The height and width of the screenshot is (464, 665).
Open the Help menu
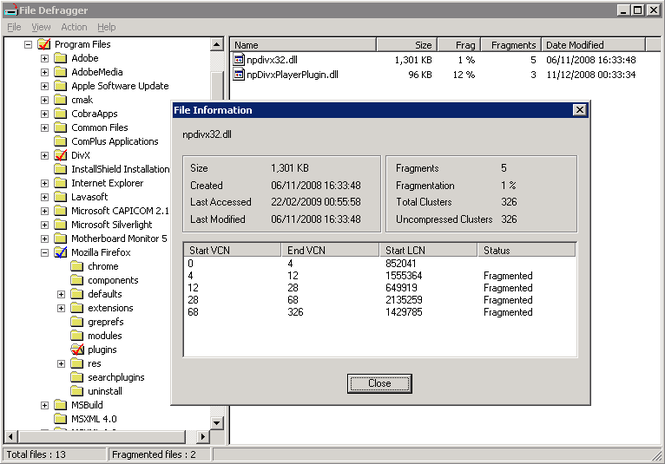click(106, 27)
